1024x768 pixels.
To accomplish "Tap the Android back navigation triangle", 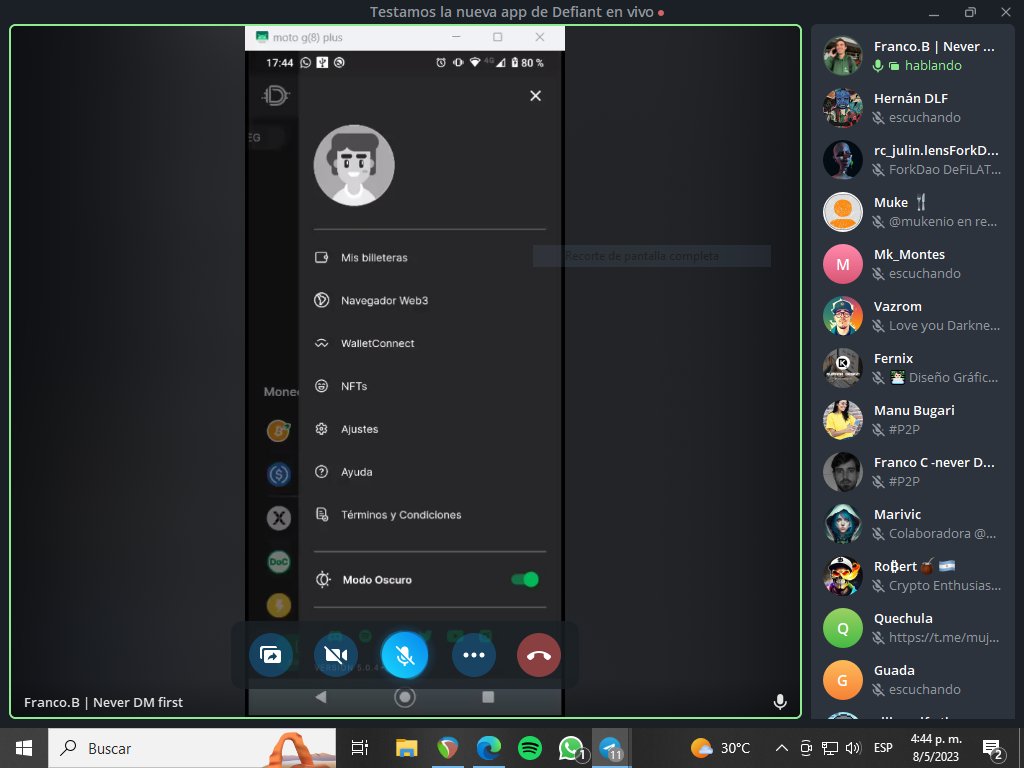I will [x=321, y=697].
